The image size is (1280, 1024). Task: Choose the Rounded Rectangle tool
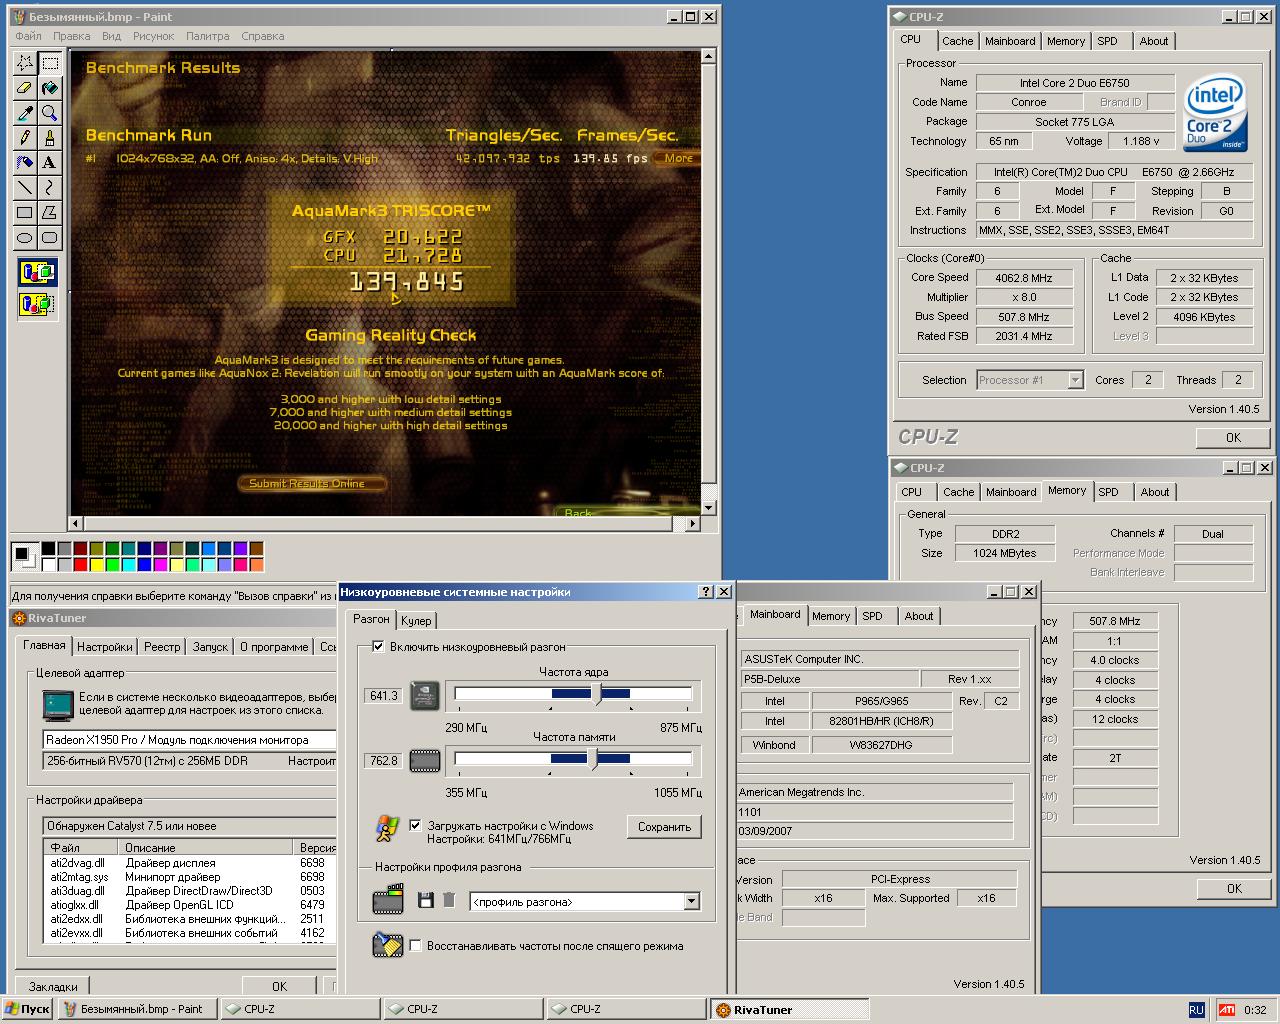pyautogui.click(x=50, y=237)
